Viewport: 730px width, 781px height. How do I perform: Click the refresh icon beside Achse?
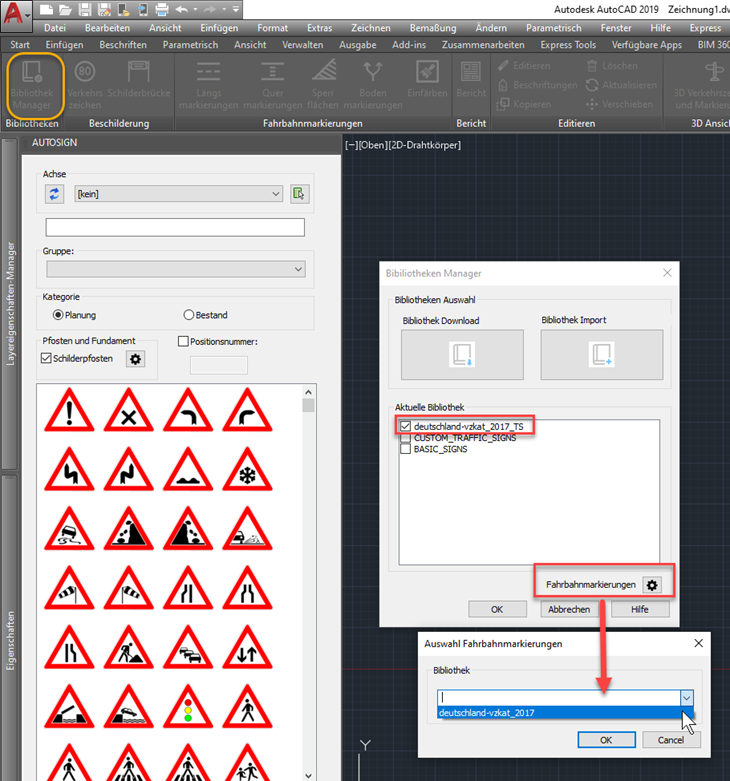(x=54, y=193)
